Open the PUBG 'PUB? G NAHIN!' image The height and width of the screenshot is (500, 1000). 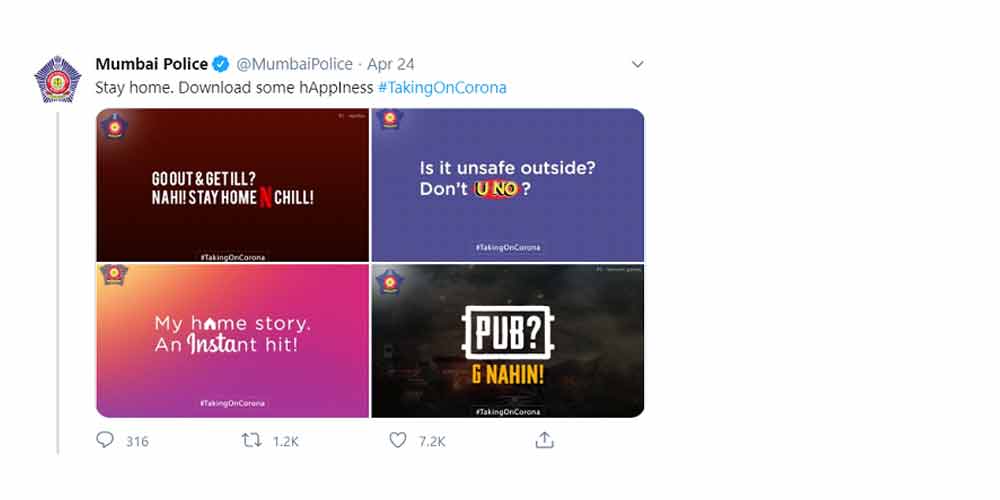click(508, 341)
